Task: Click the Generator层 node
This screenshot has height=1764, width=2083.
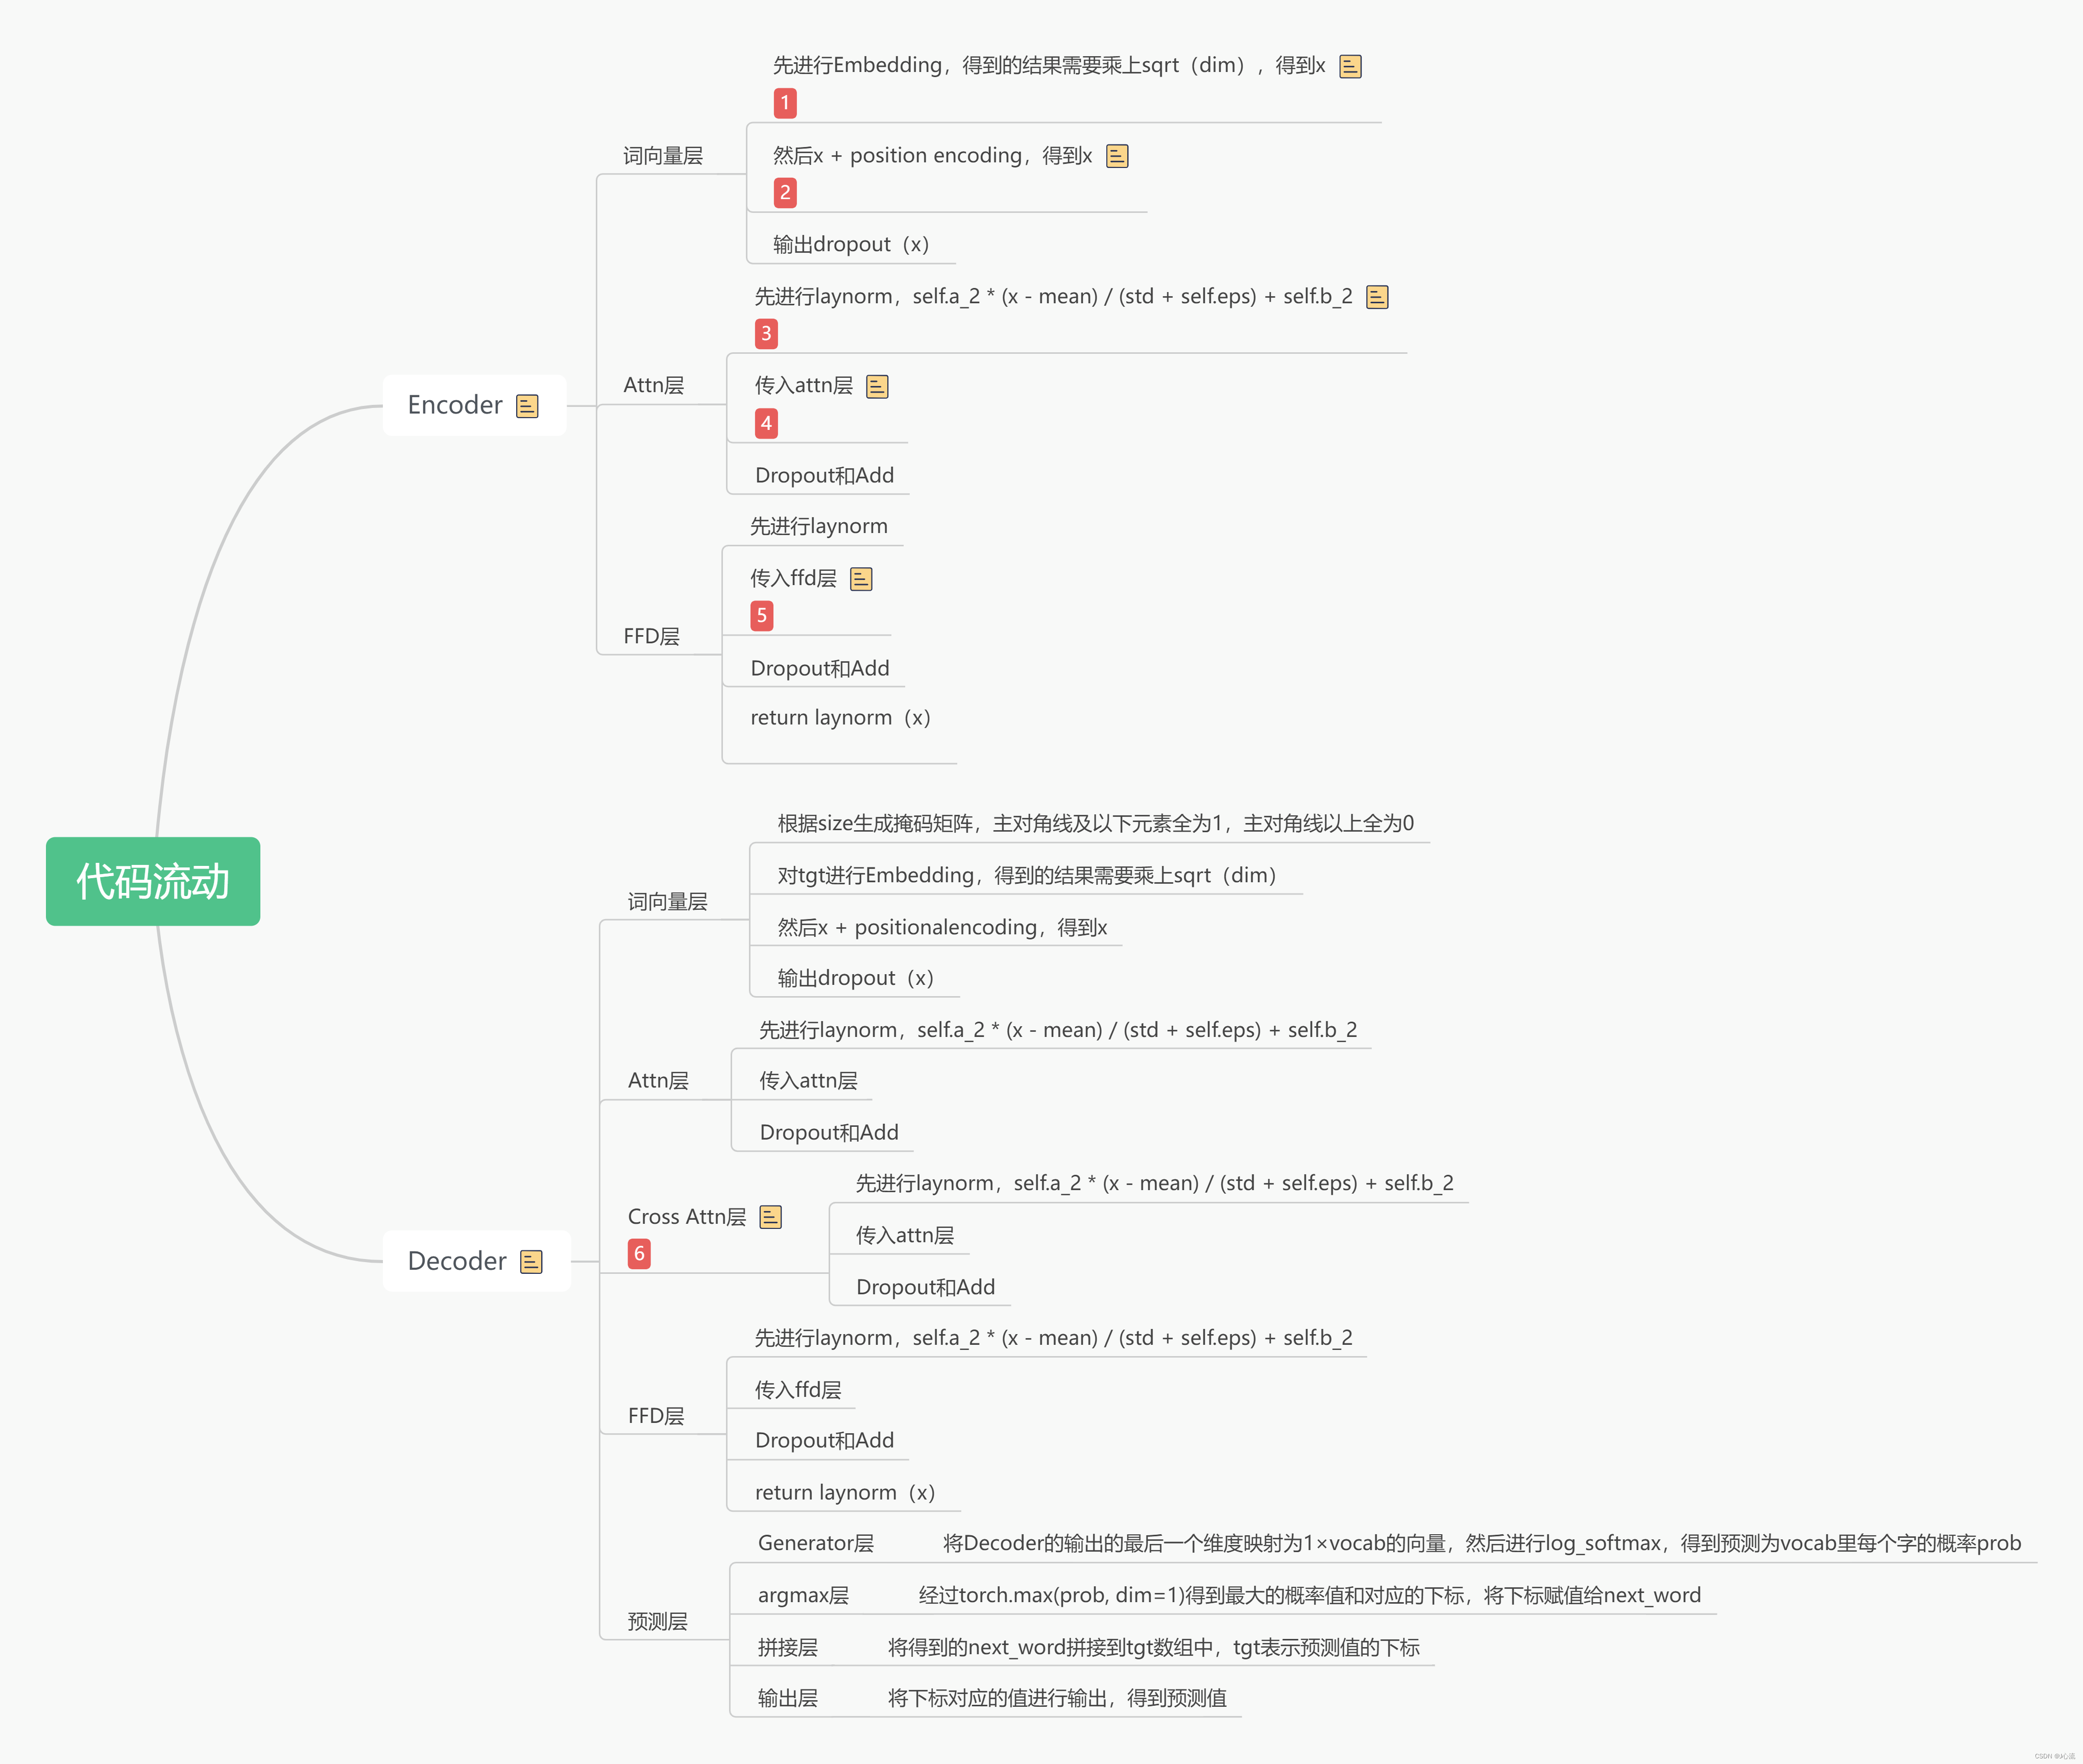Action: [x=815, y=1543]
